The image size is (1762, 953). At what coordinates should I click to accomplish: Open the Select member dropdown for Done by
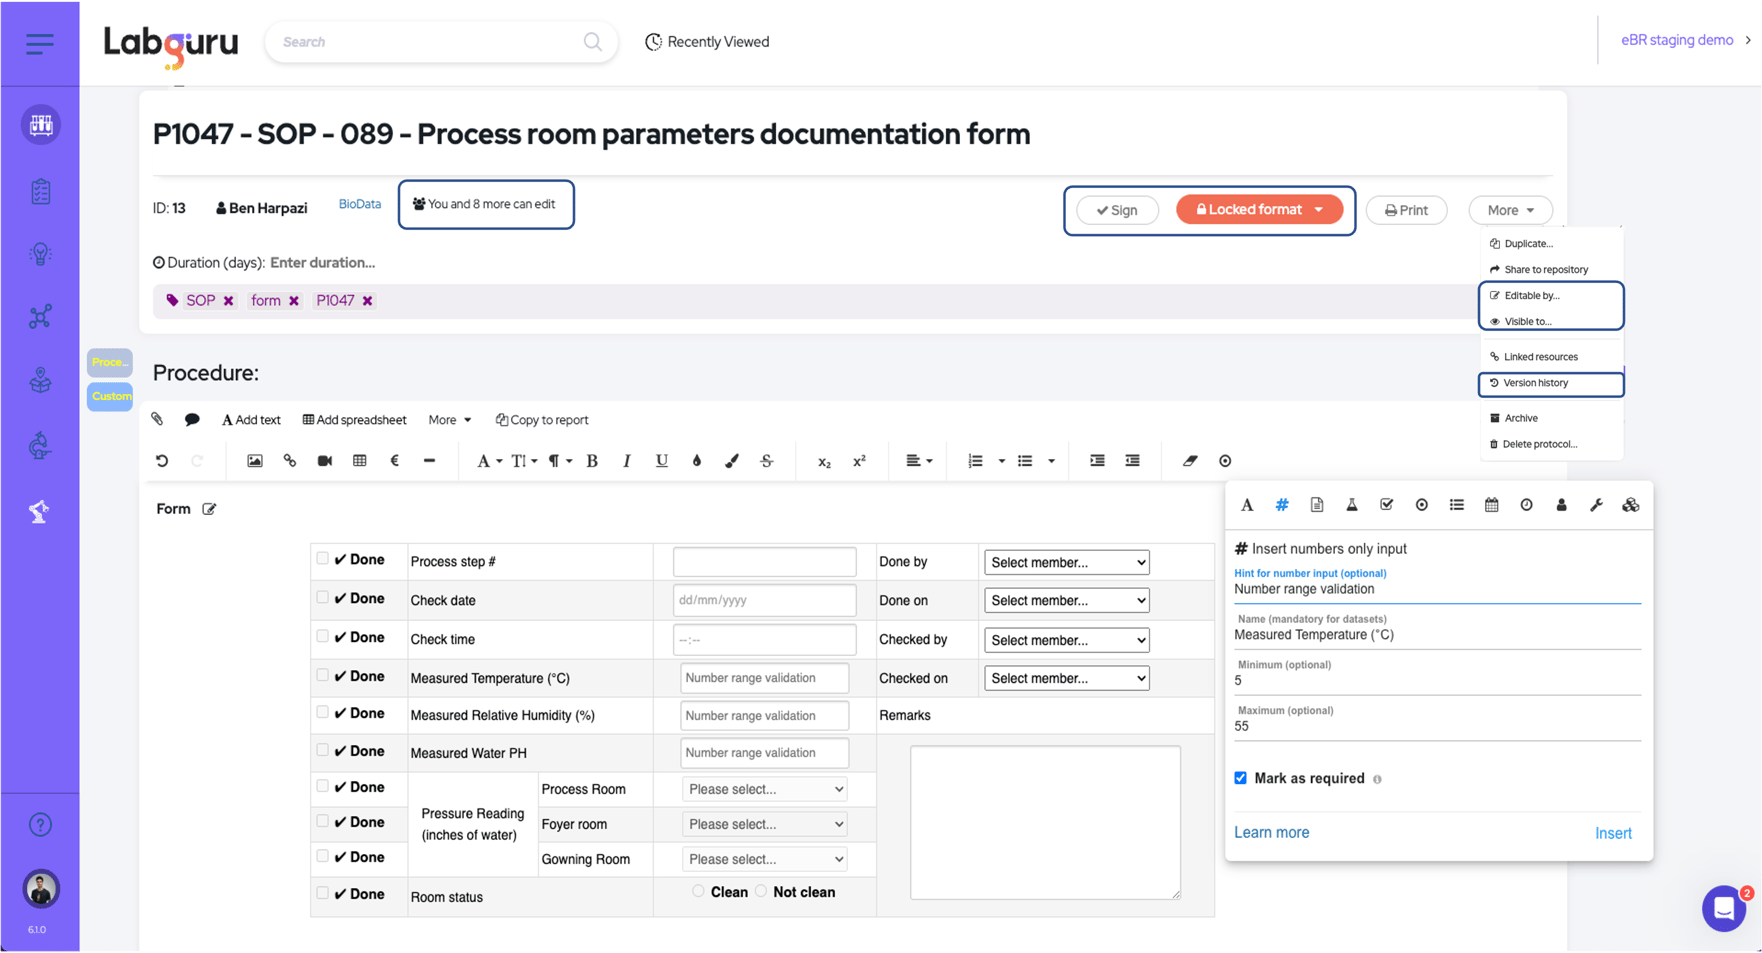coord(1066,561)
